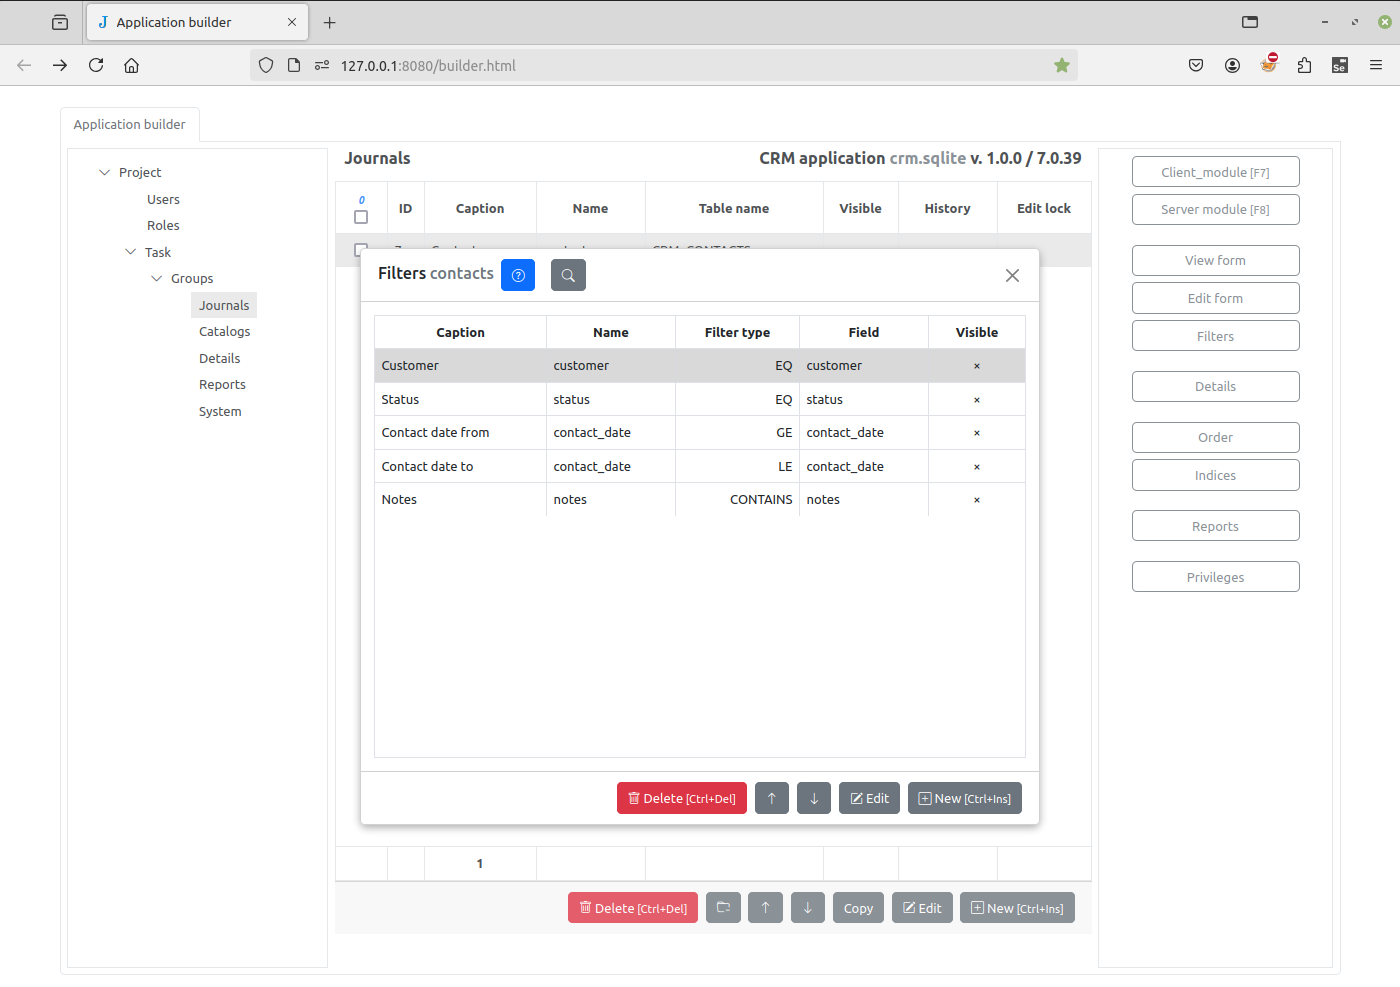Click the folder icon in bottom toolbar
This screenshot has height=987, width=1400.
[723, 908]
